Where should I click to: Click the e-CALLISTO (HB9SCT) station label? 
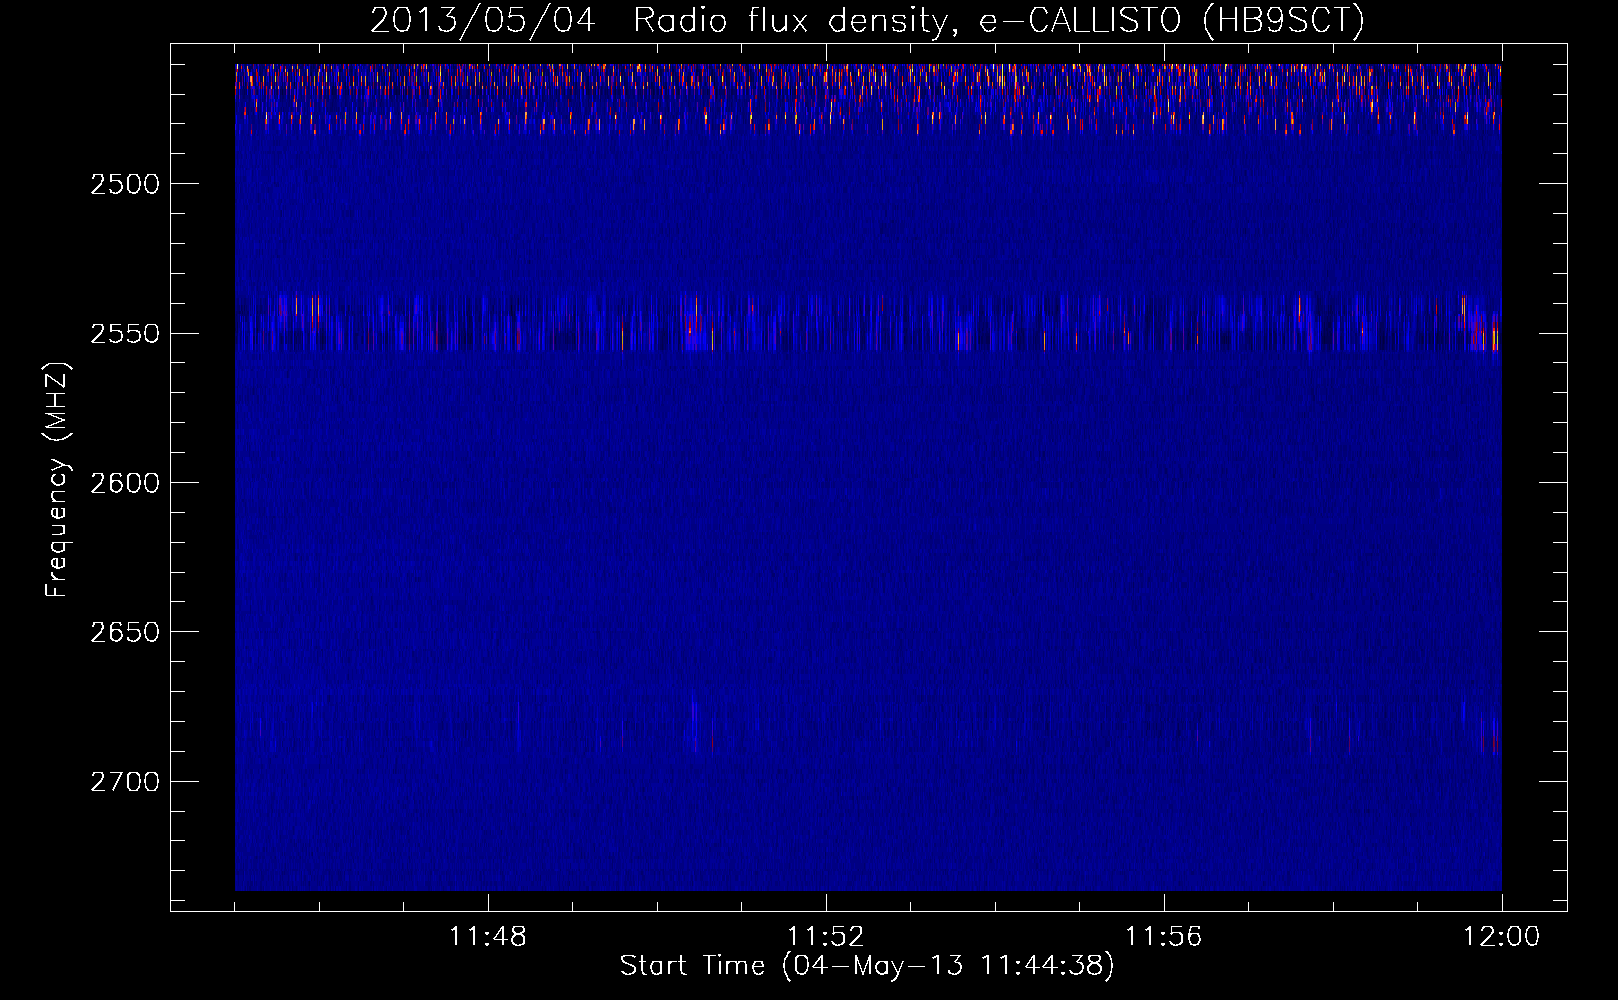point(1172,20)
